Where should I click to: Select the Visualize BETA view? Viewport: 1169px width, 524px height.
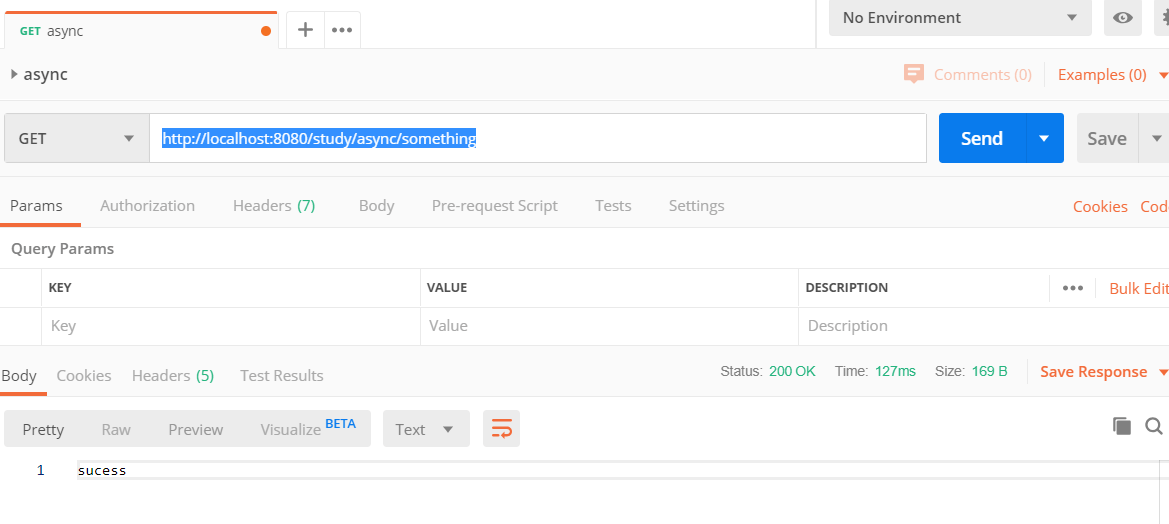point(308,429)
